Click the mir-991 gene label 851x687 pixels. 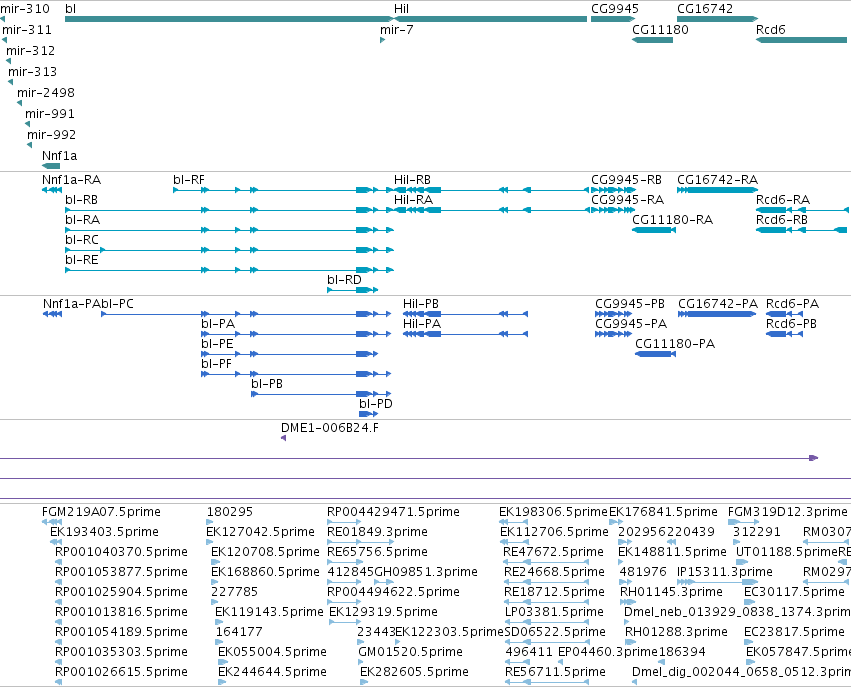(49, 114)
